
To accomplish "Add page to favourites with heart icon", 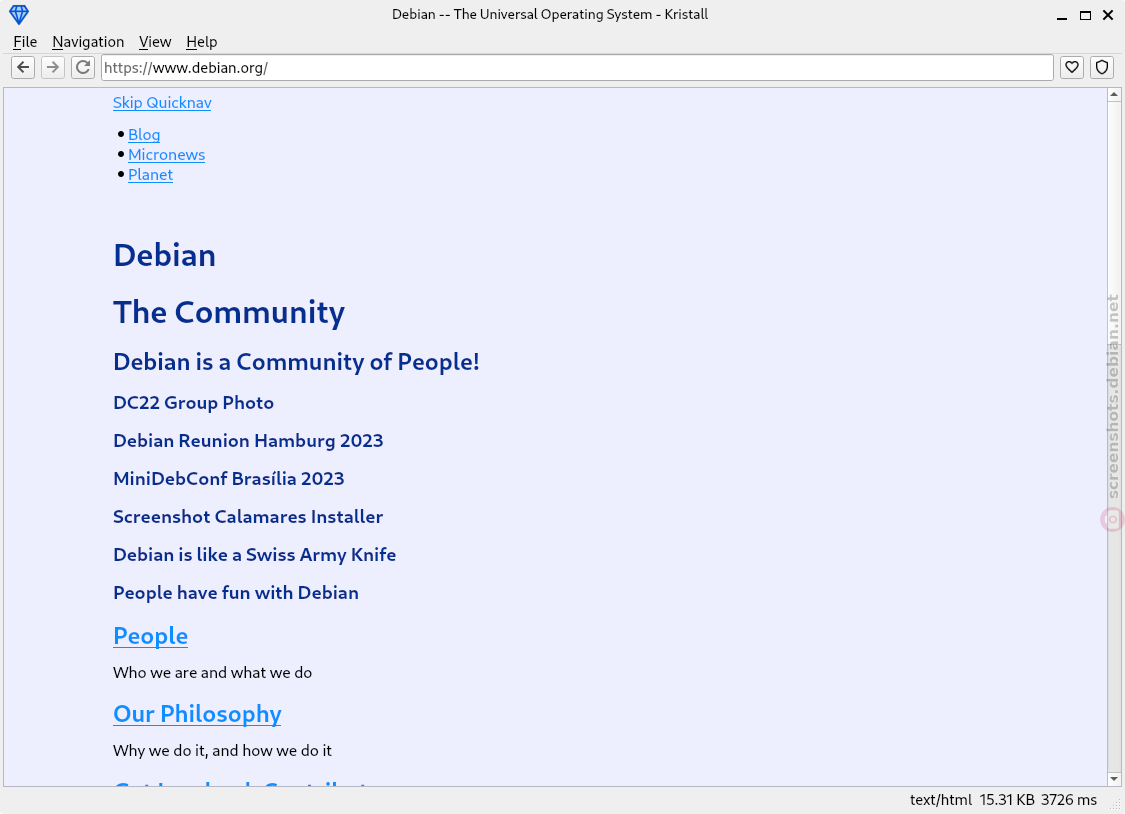I will [1072, 67].
